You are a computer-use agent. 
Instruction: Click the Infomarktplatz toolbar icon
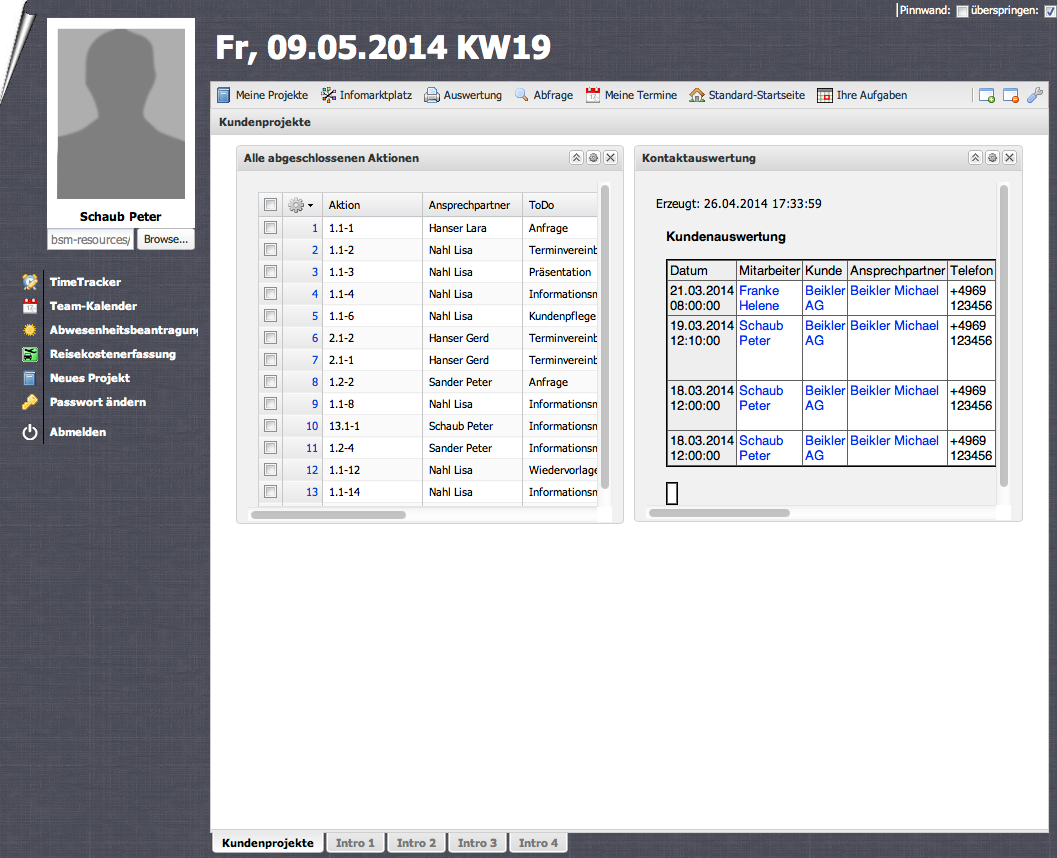pos(330,95)
